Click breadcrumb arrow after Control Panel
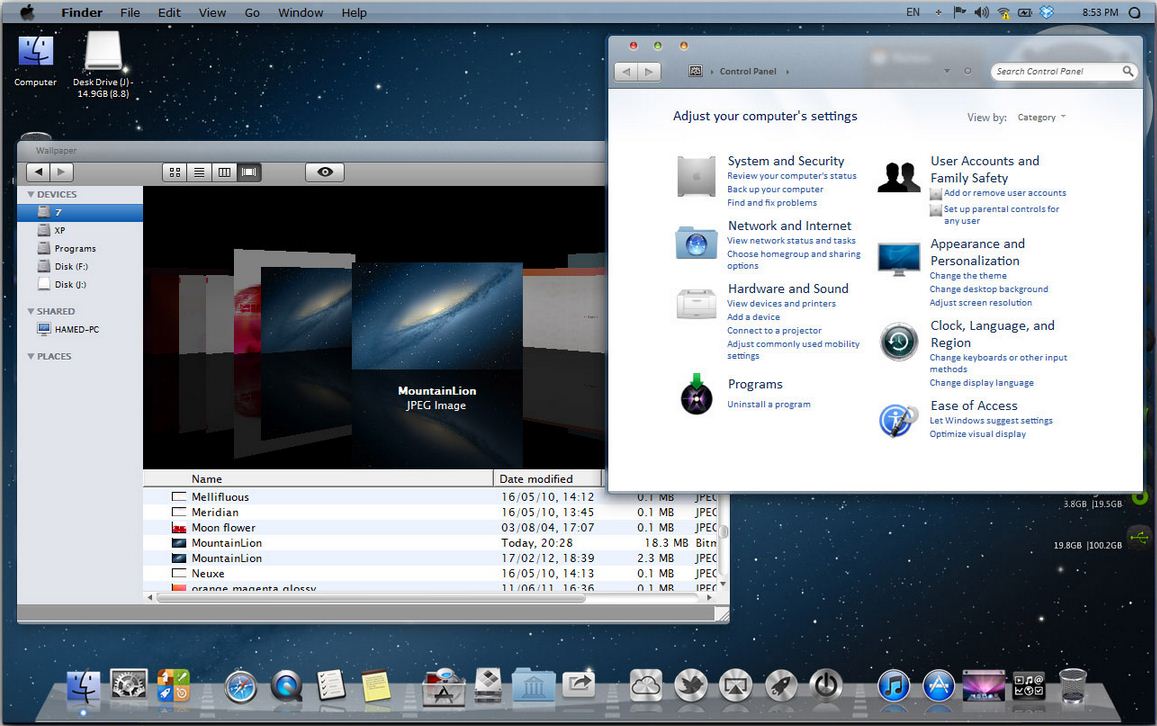The width and height of the screenshot is (1157, 726). 787,72
